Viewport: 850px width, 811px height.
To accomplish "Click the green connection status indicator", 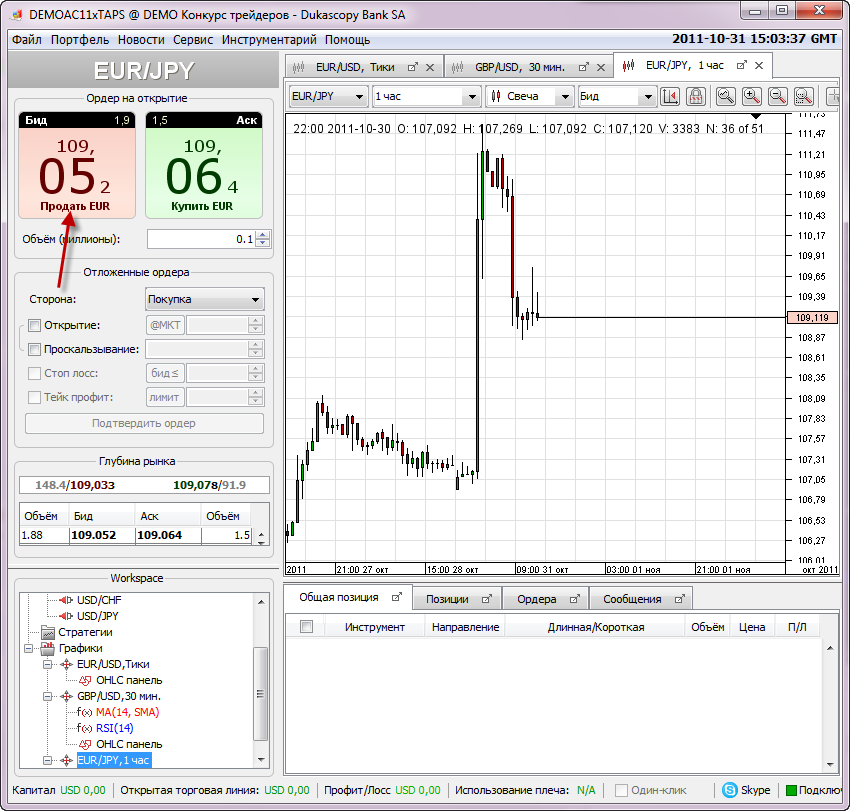I will tap(791, 790).
